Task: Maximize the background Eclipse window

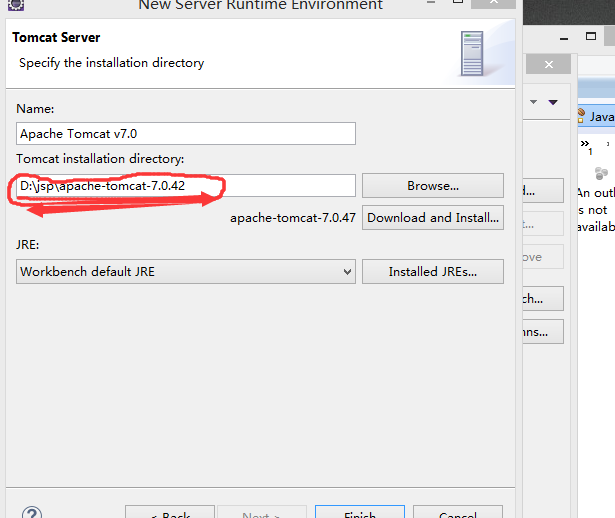Action: coord(591,36)
